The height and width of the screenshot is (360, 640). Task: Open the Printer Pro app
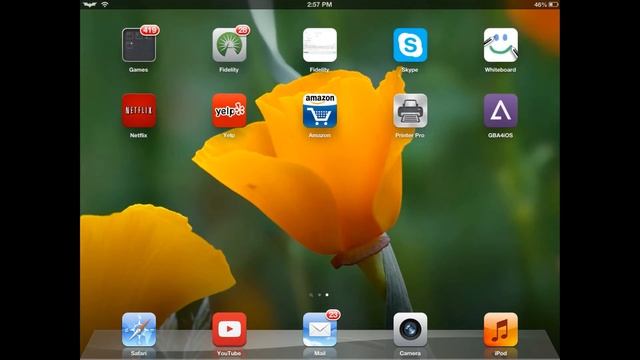click(x=410, y=111)
